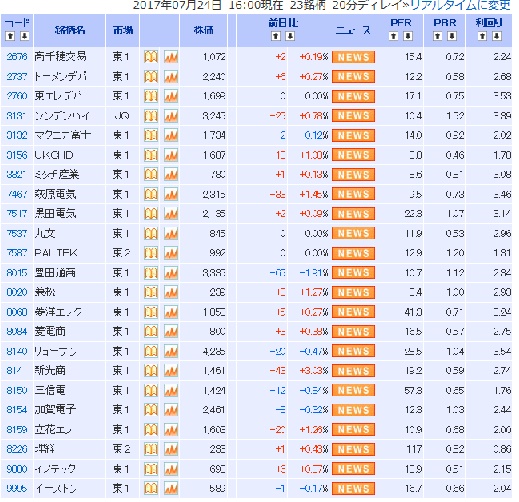The width and height of the screenshot is (519, 502).
Task: Open chart icon for code 2737 row
Action: pyautogui.click(x=171, y=77)
